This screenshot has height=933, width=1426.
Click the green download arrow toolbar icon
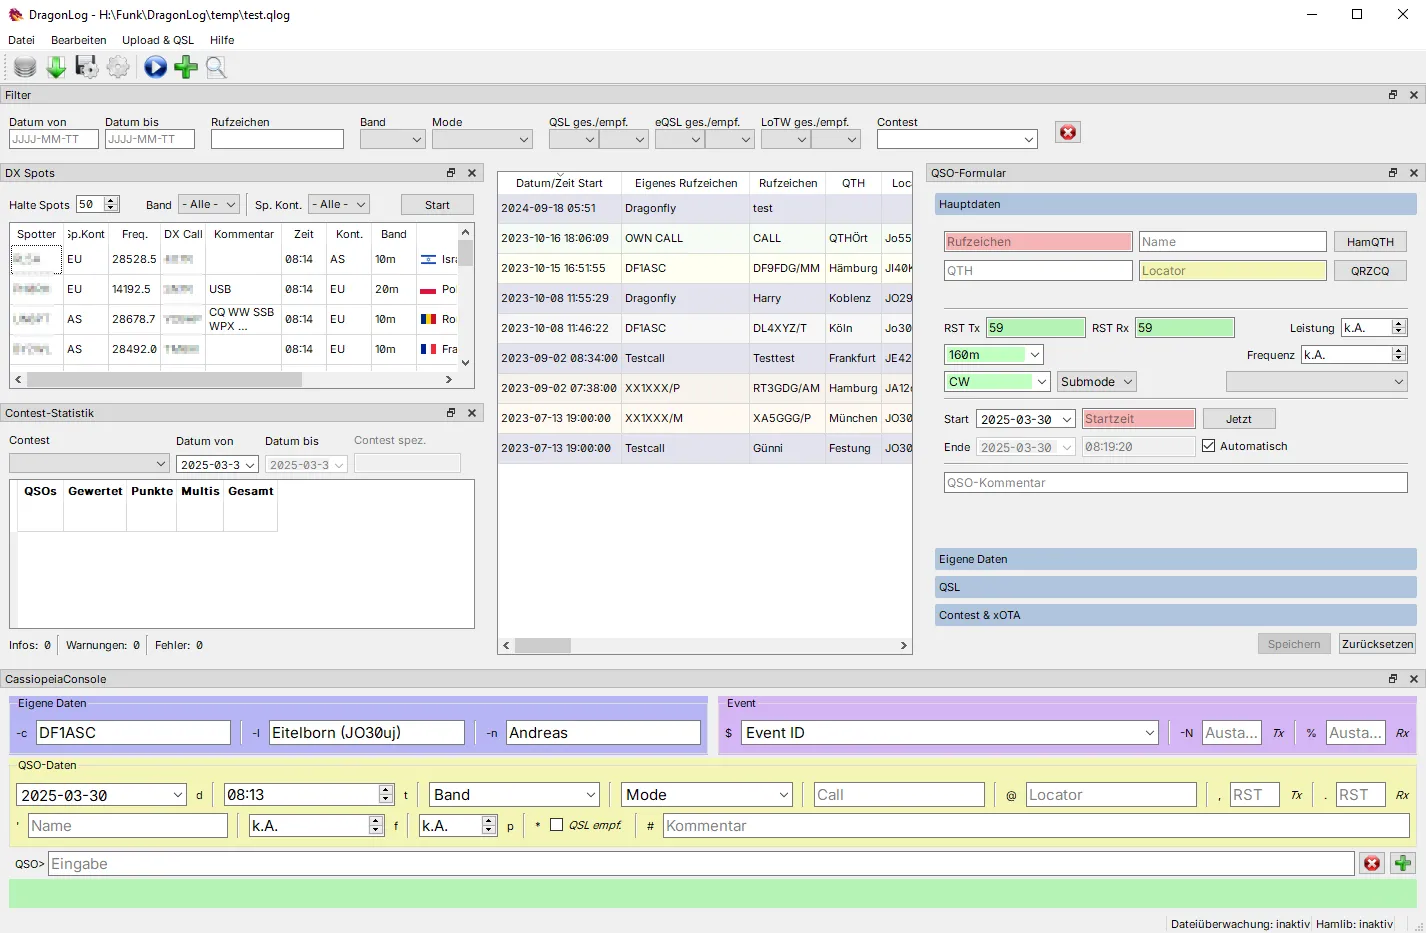(x=56, y=67)
